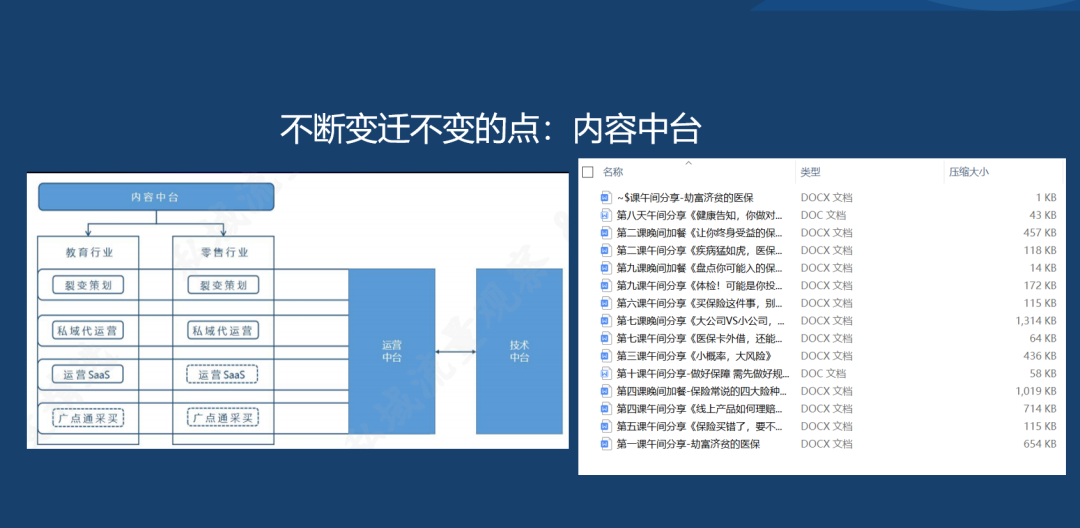Screen dimensions: 1080x528
Task: Click the DOC 文档 type of 第十课午间分享
Action: tap(823, 373)
